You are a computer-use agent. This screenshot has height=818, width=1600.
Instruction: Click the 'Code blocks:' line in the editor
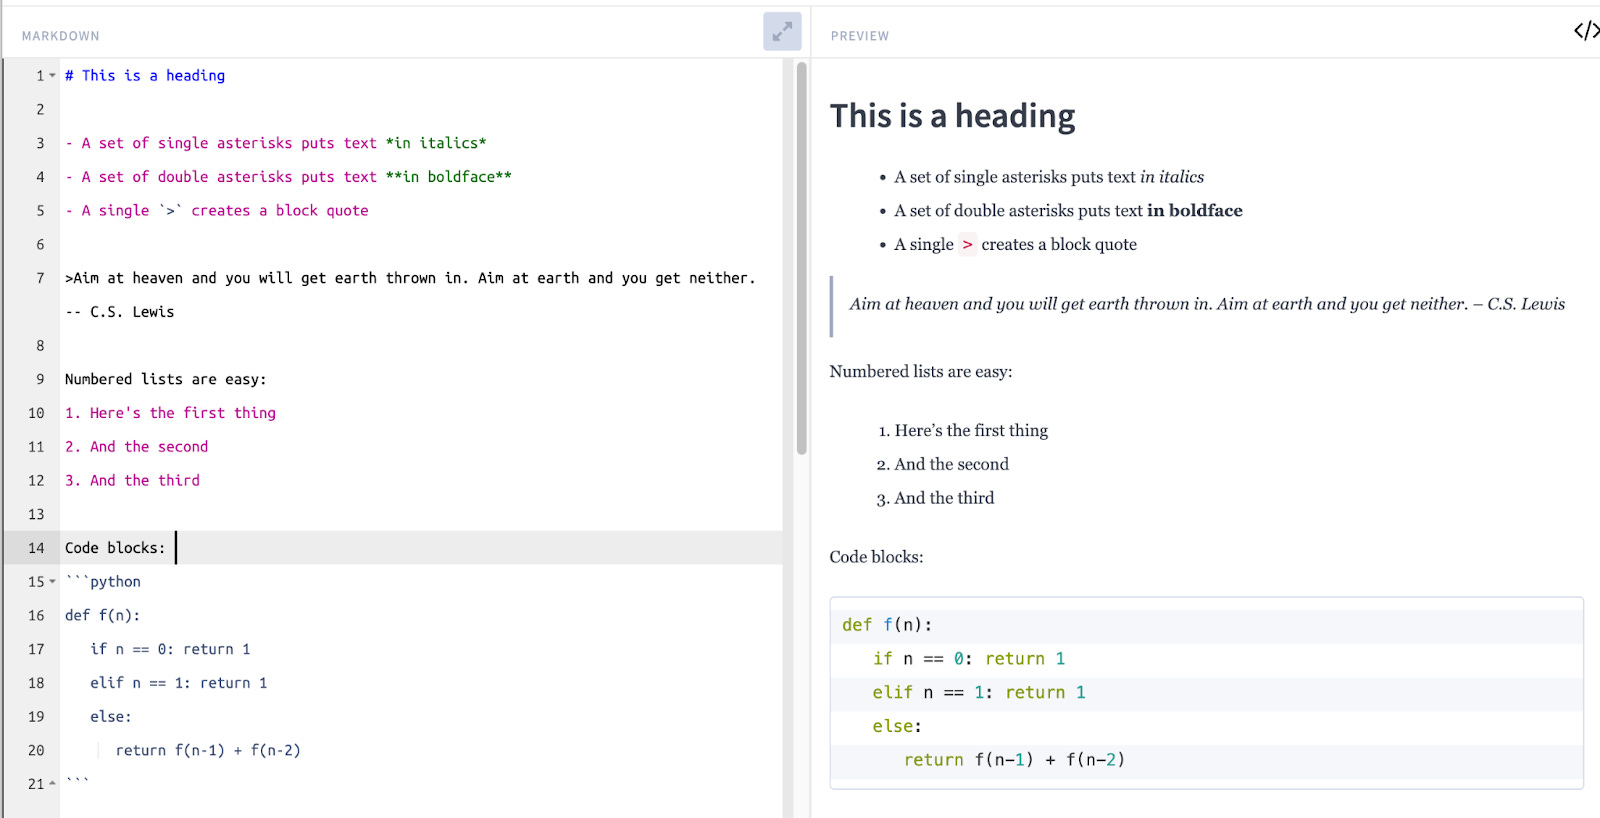point(115,548)
